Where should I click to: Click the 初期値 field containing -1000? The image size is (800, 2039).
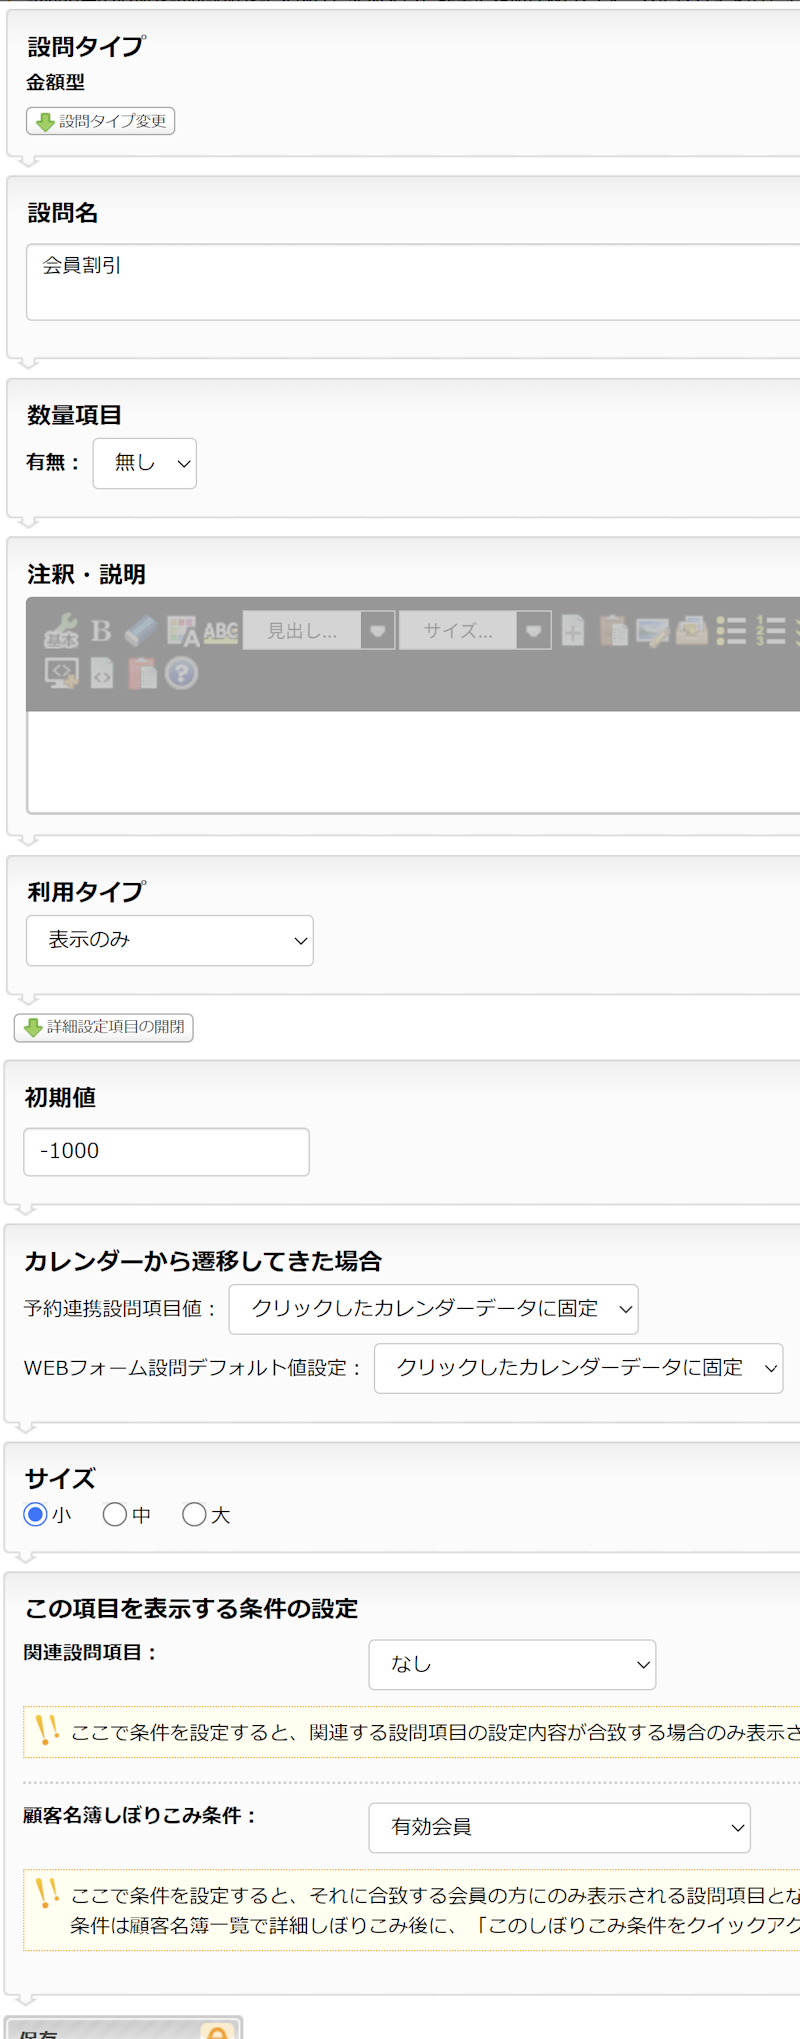(166, 1152)
